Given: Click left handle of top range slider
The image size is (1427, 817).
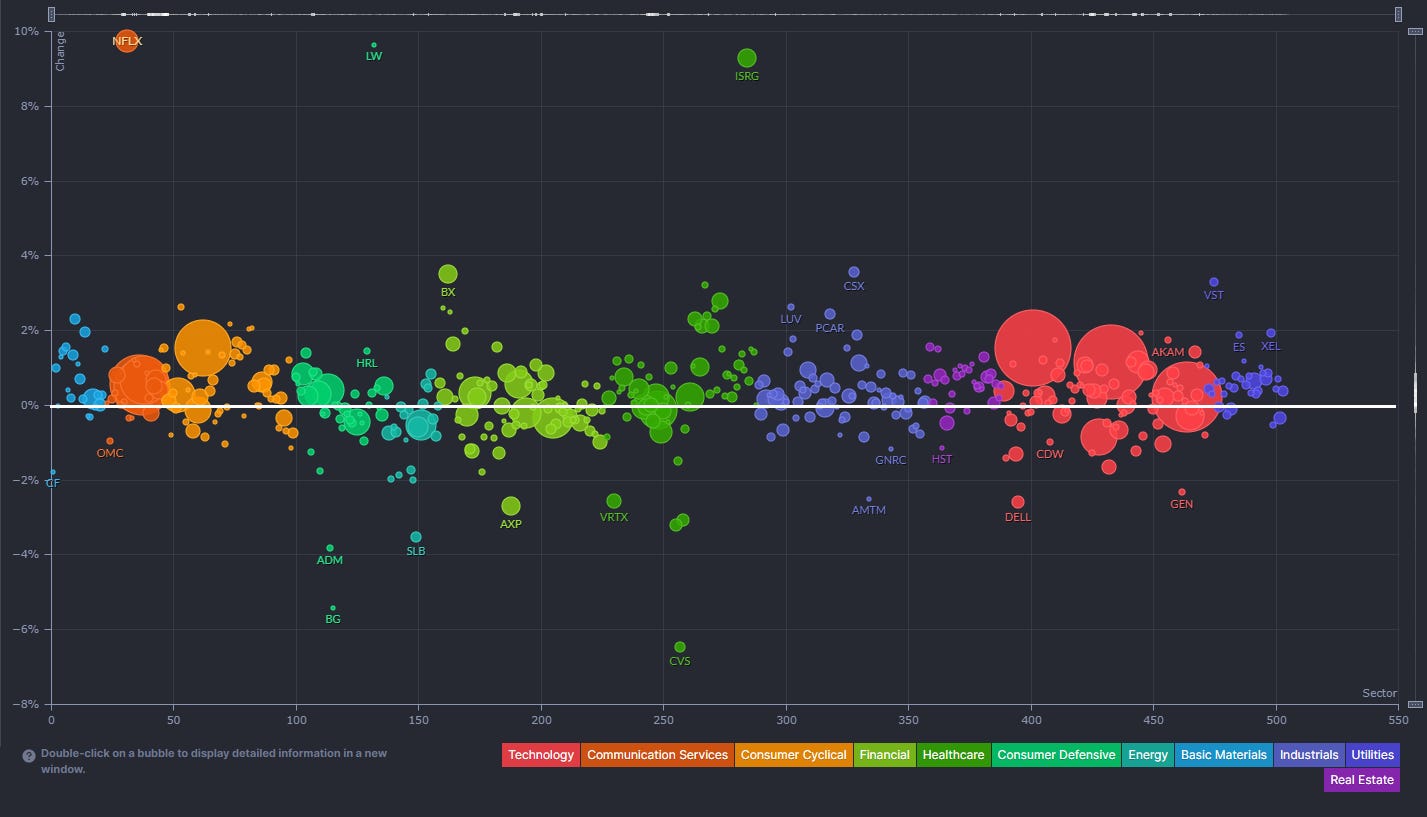Looking at the screenshot, I should [51, 14].
